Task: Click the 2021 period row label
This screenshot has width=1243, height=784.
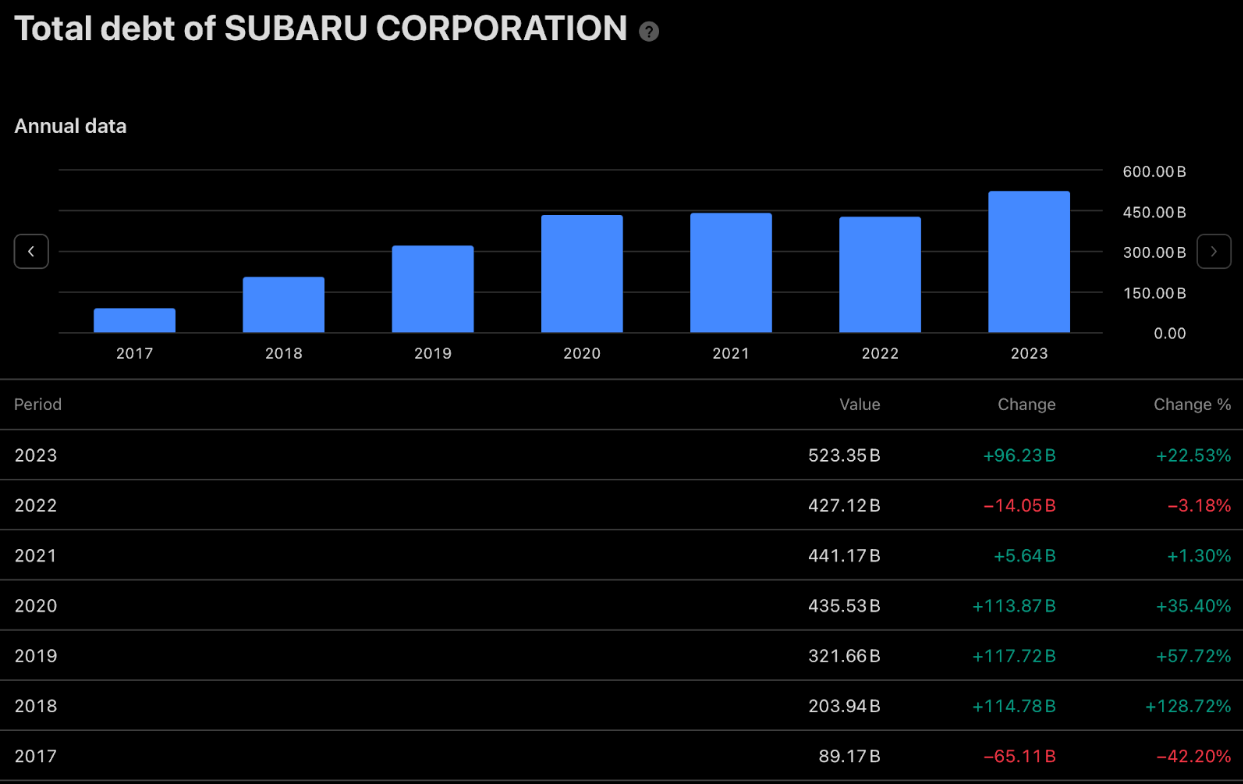Action: [36, 556]
